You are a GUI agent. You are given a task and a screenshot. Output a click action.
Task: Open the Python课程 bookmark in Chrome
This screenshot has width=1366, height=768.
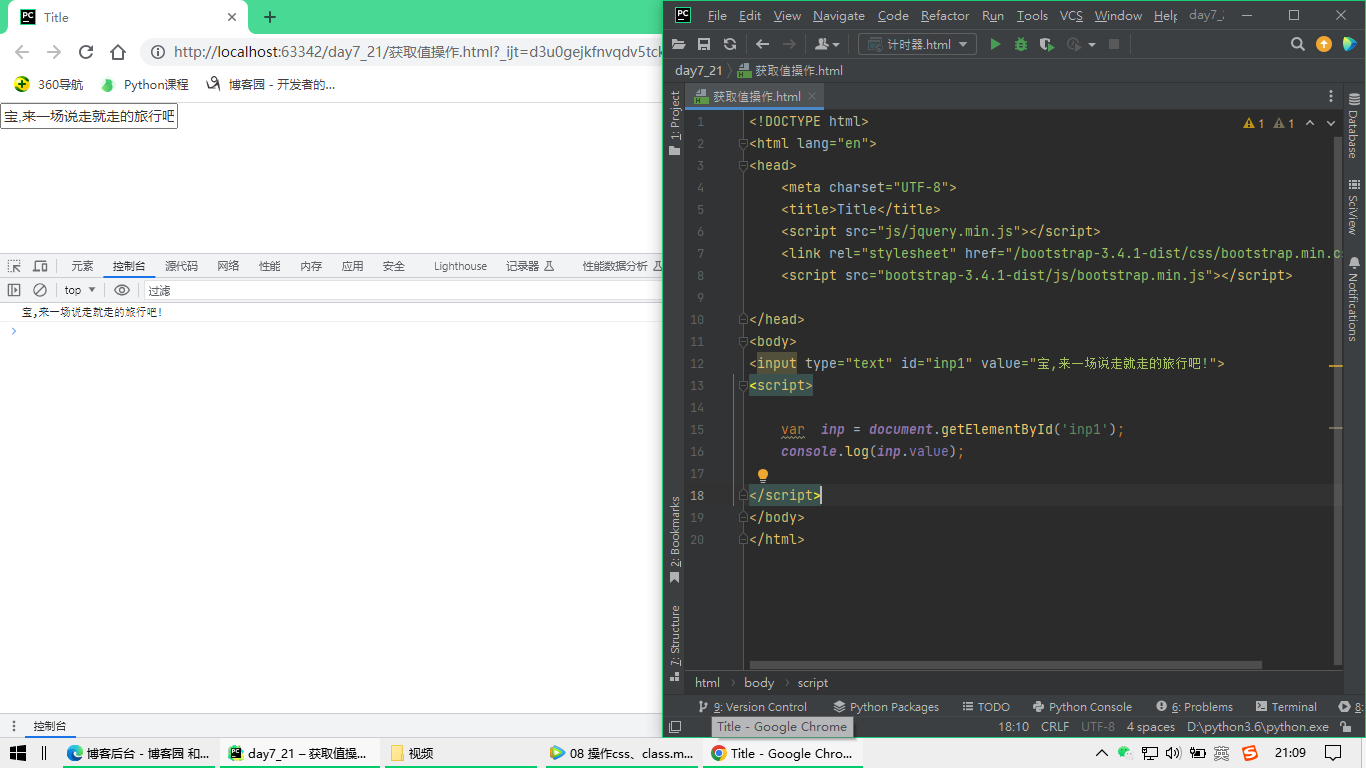(145, 85)
